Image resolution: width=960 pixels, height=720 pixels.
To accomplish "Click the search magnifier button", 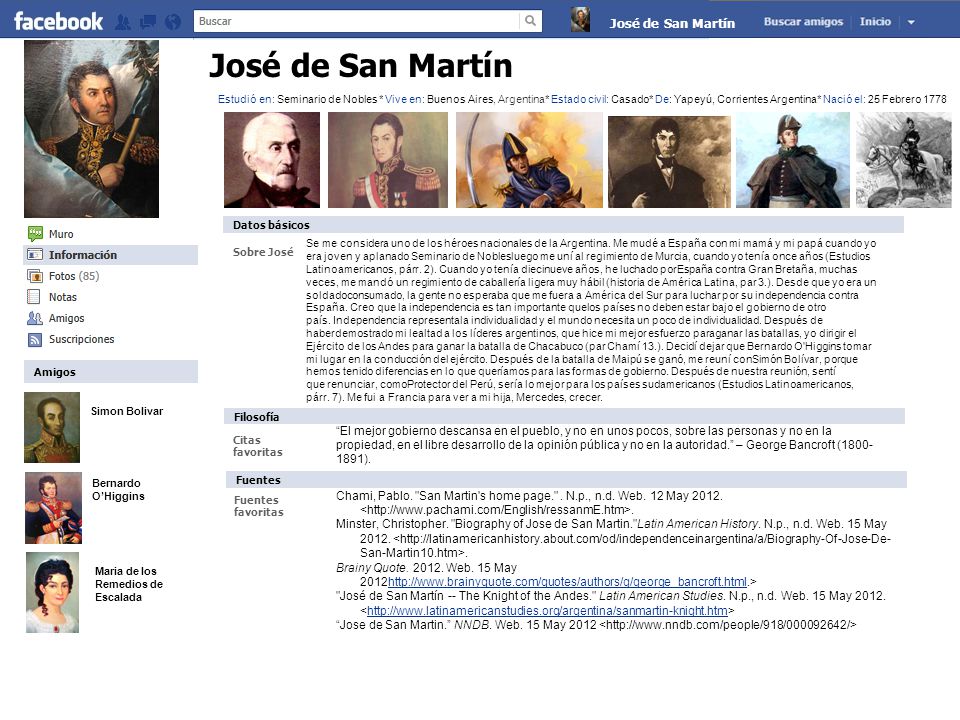I will click(530, 21).
